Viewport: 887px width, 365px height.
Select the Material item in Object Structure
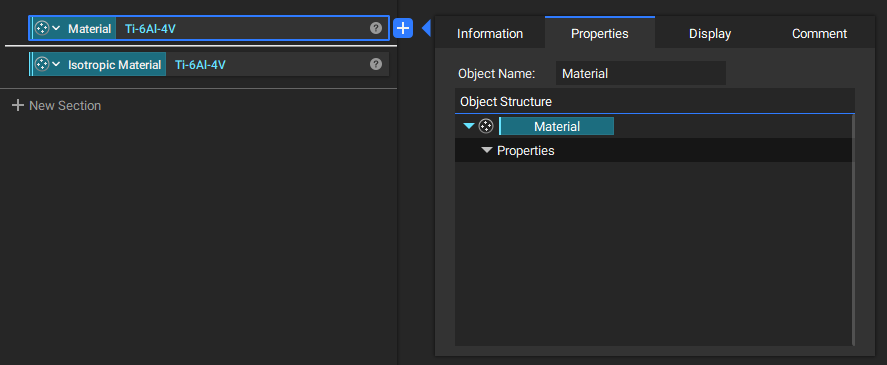point(557,126)
